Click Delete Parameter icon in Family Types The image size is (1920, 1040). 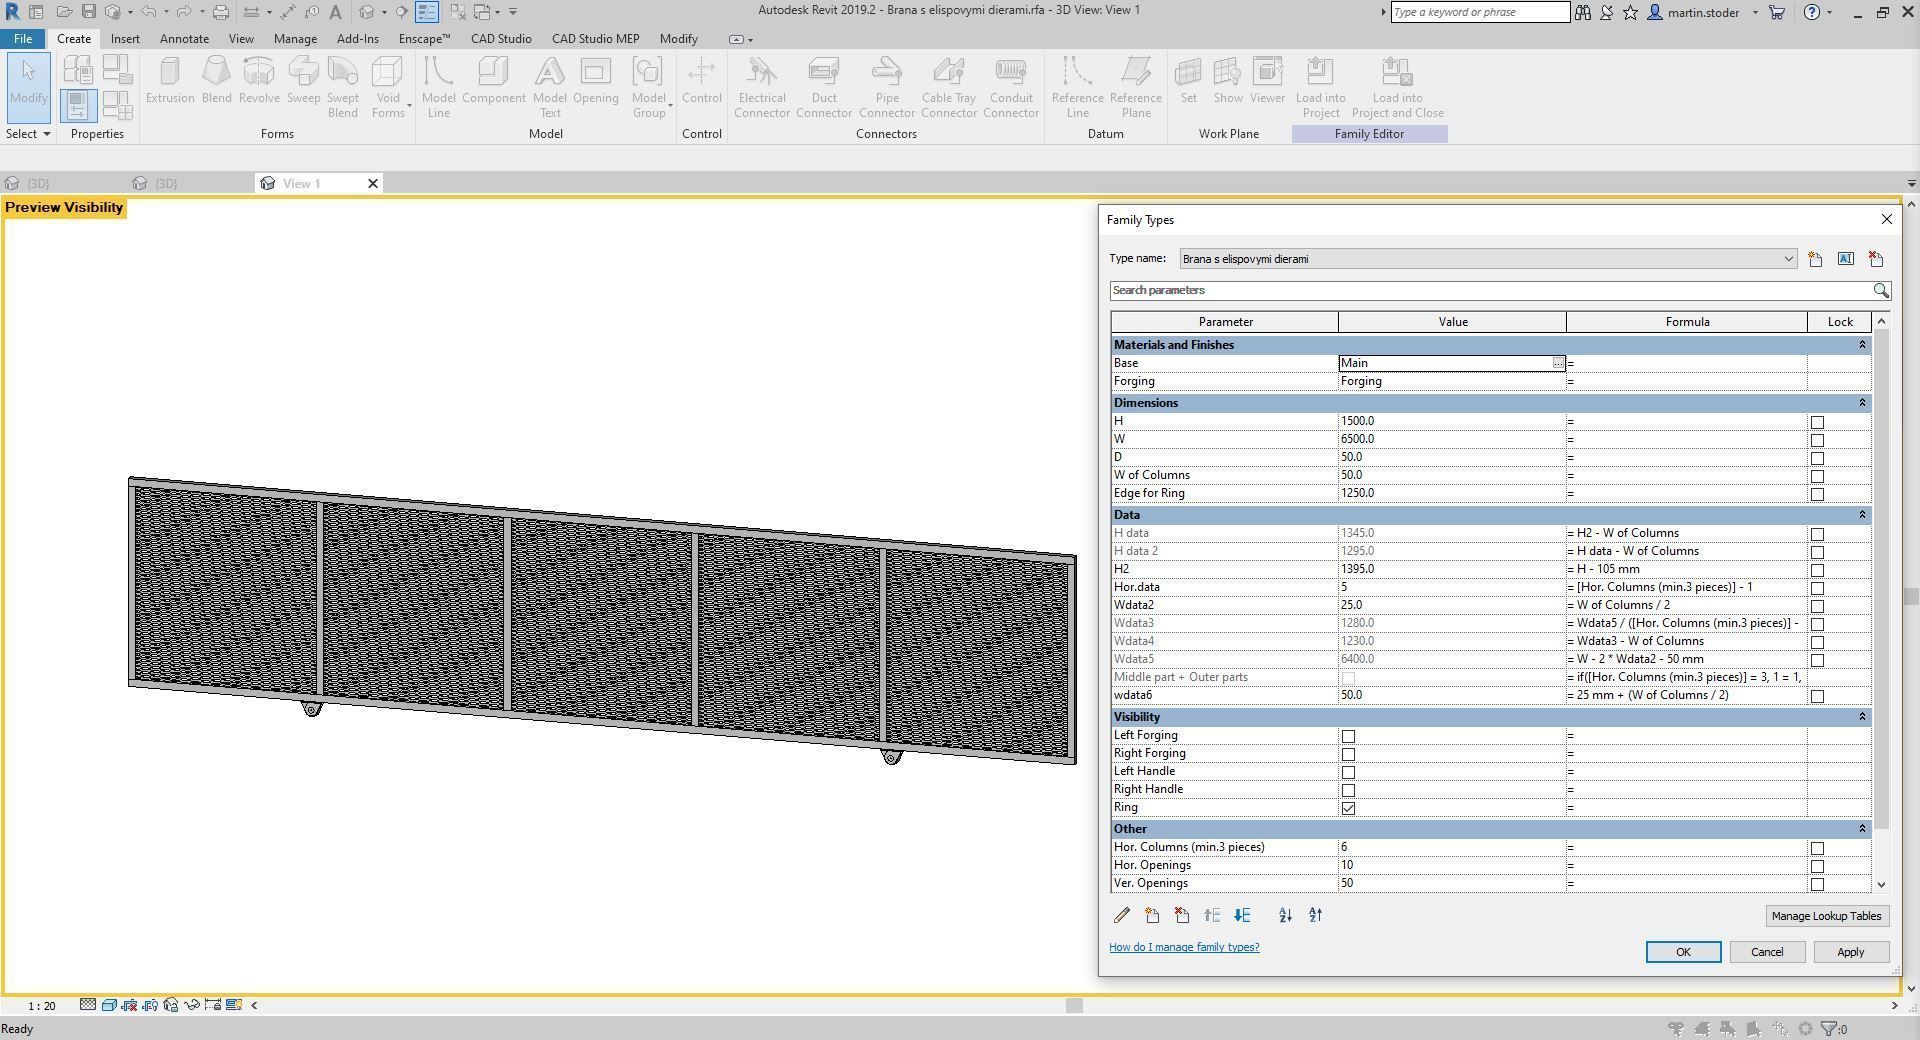click(1182, 915)
